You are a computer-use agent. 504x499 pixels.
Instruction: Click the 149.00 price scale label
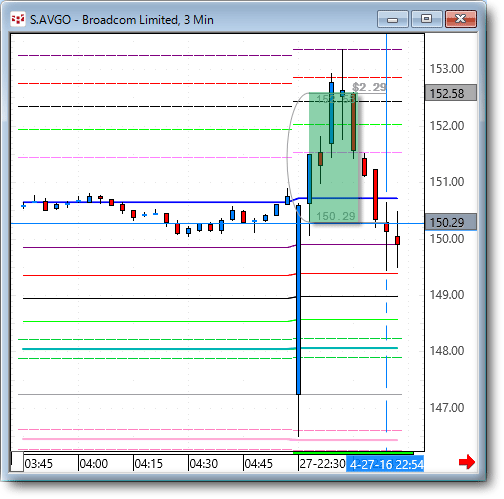(447, 295)
